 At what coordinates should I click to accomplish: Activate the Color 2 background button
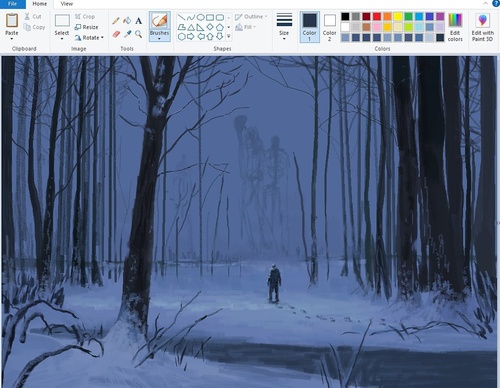pos(330,27)
